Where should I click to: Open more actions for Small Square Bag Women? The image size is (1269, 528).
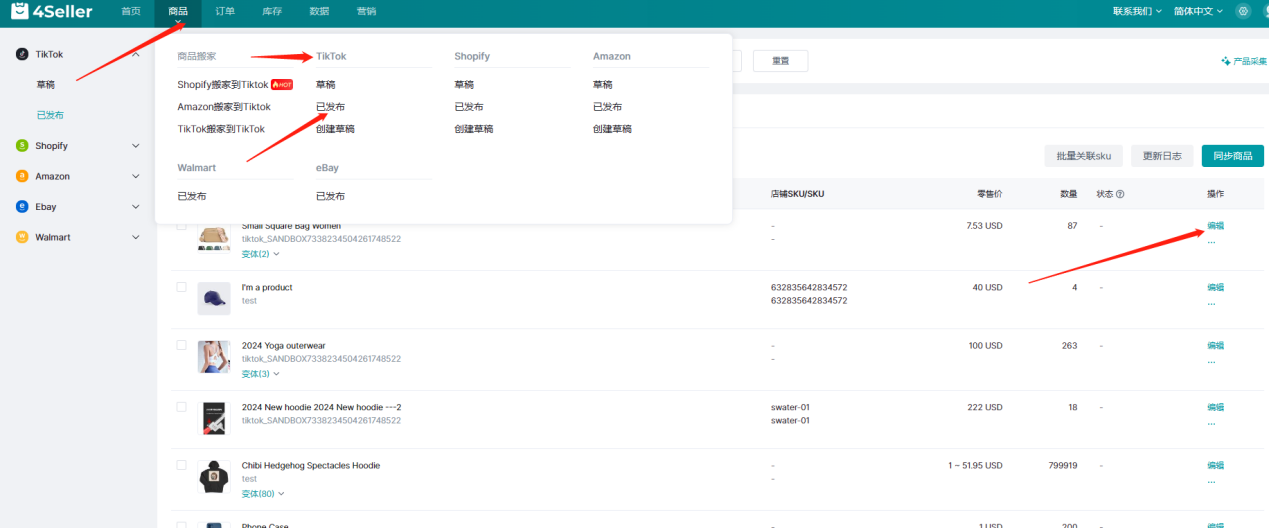[x=1211, y=241]
